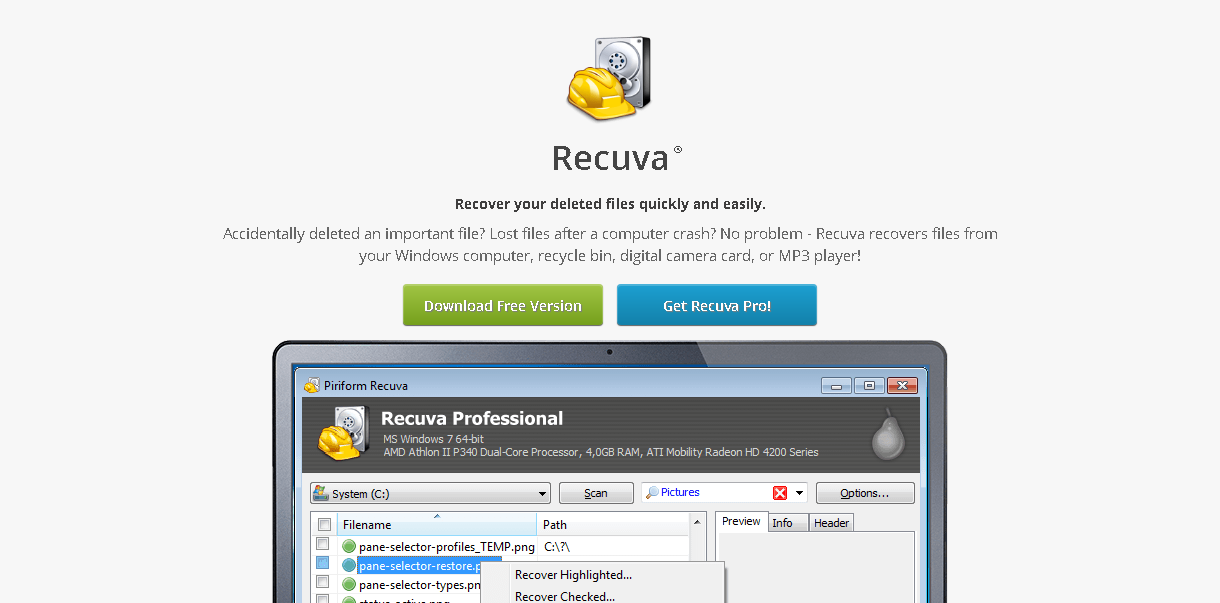Toggle the select-all checkbox in header
This screenshot has width=1220, height=603.
[324, 524]
